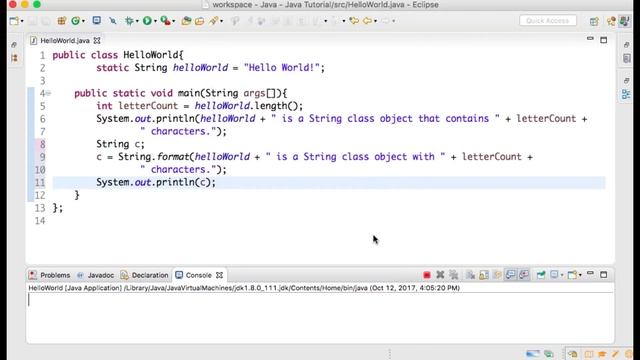Expand the Debug dropdown arrow
This screenshot has height=360, width=640.
click(137, 21)
